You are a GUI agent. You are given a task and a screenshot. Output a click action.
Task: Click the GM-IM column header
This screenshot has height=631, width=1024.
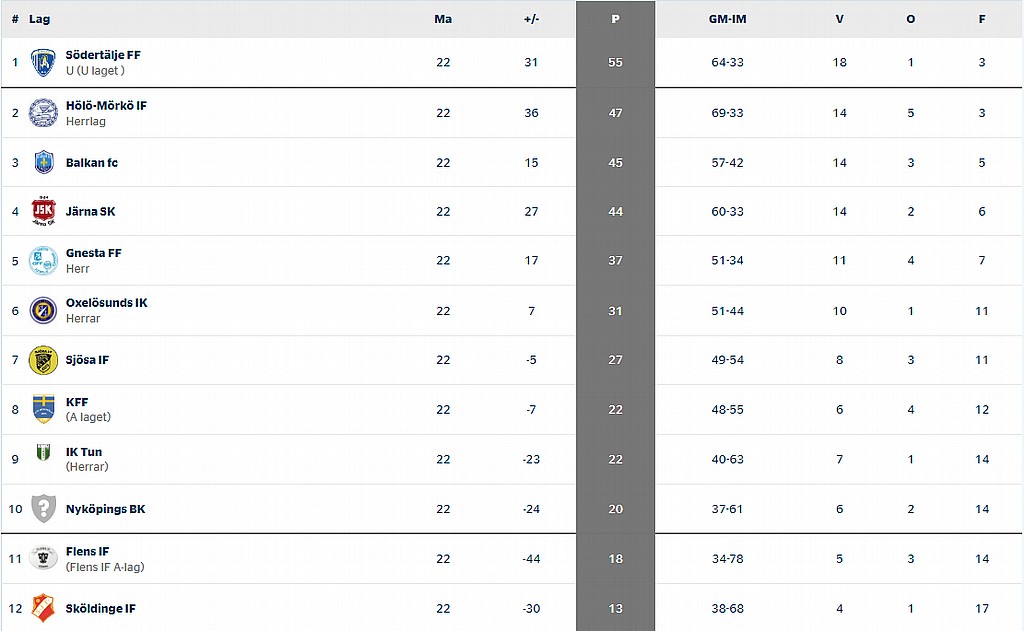[x=728, y=19]
